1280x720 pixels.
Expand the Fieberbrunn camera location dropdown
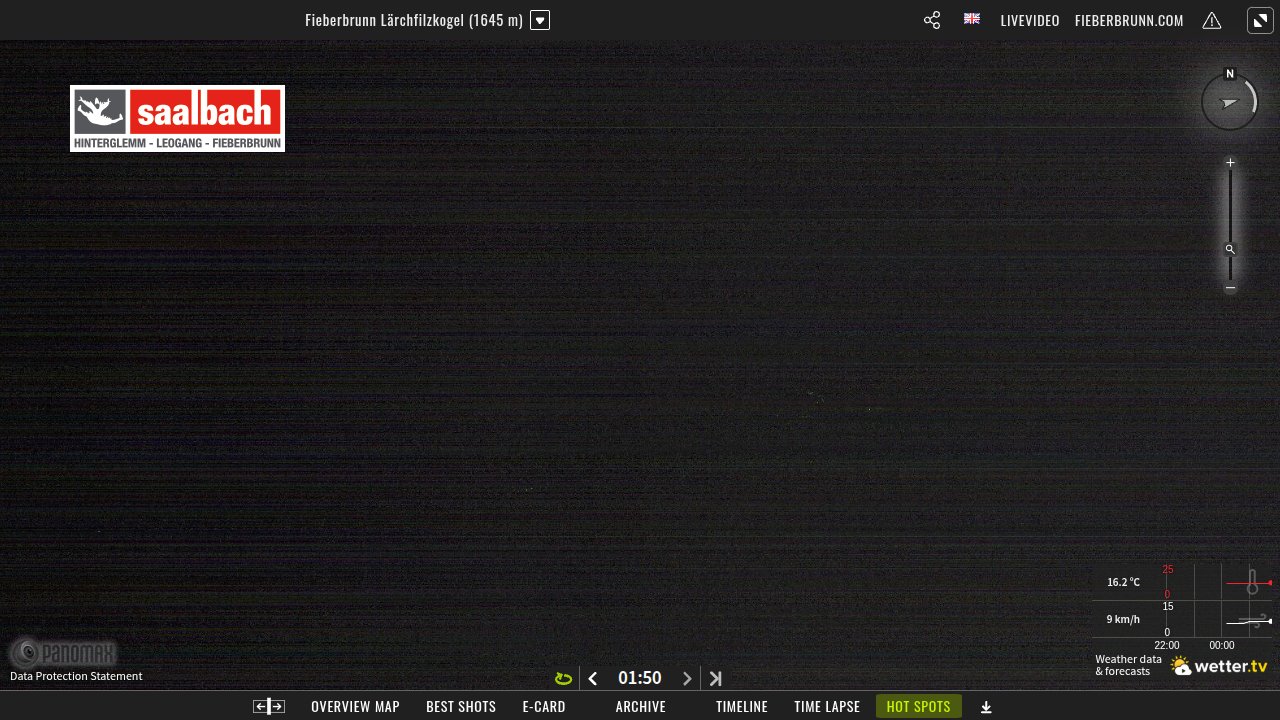(540, 20)
